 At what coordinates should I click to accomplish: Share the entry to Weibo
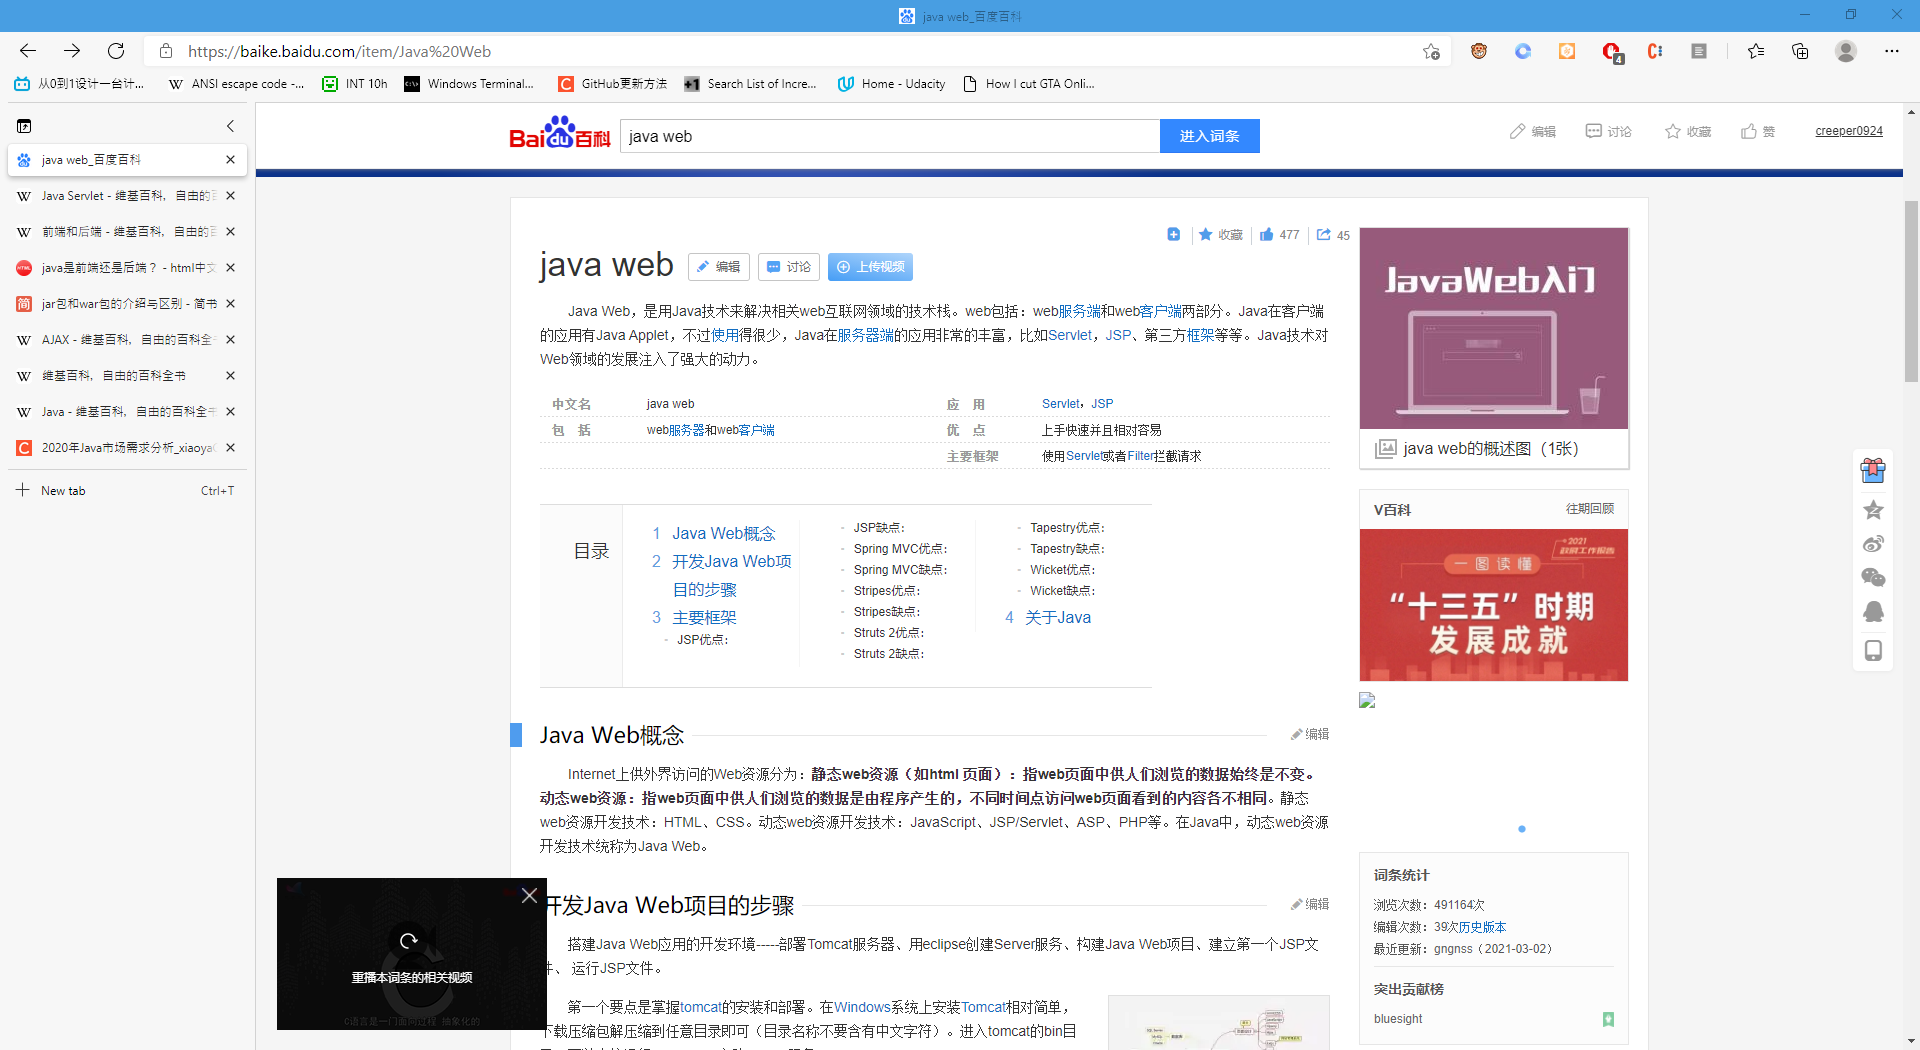(1873, 543)
